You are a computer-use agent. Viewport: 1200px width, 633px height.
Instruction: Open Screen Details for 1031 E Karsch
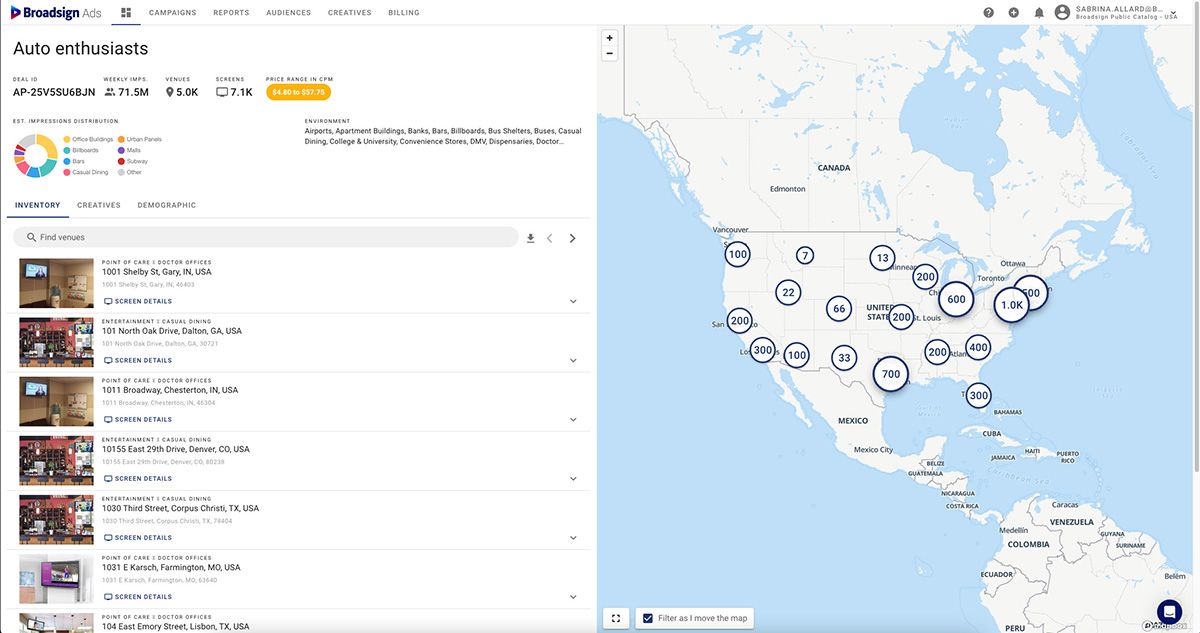tap(138, 597)
